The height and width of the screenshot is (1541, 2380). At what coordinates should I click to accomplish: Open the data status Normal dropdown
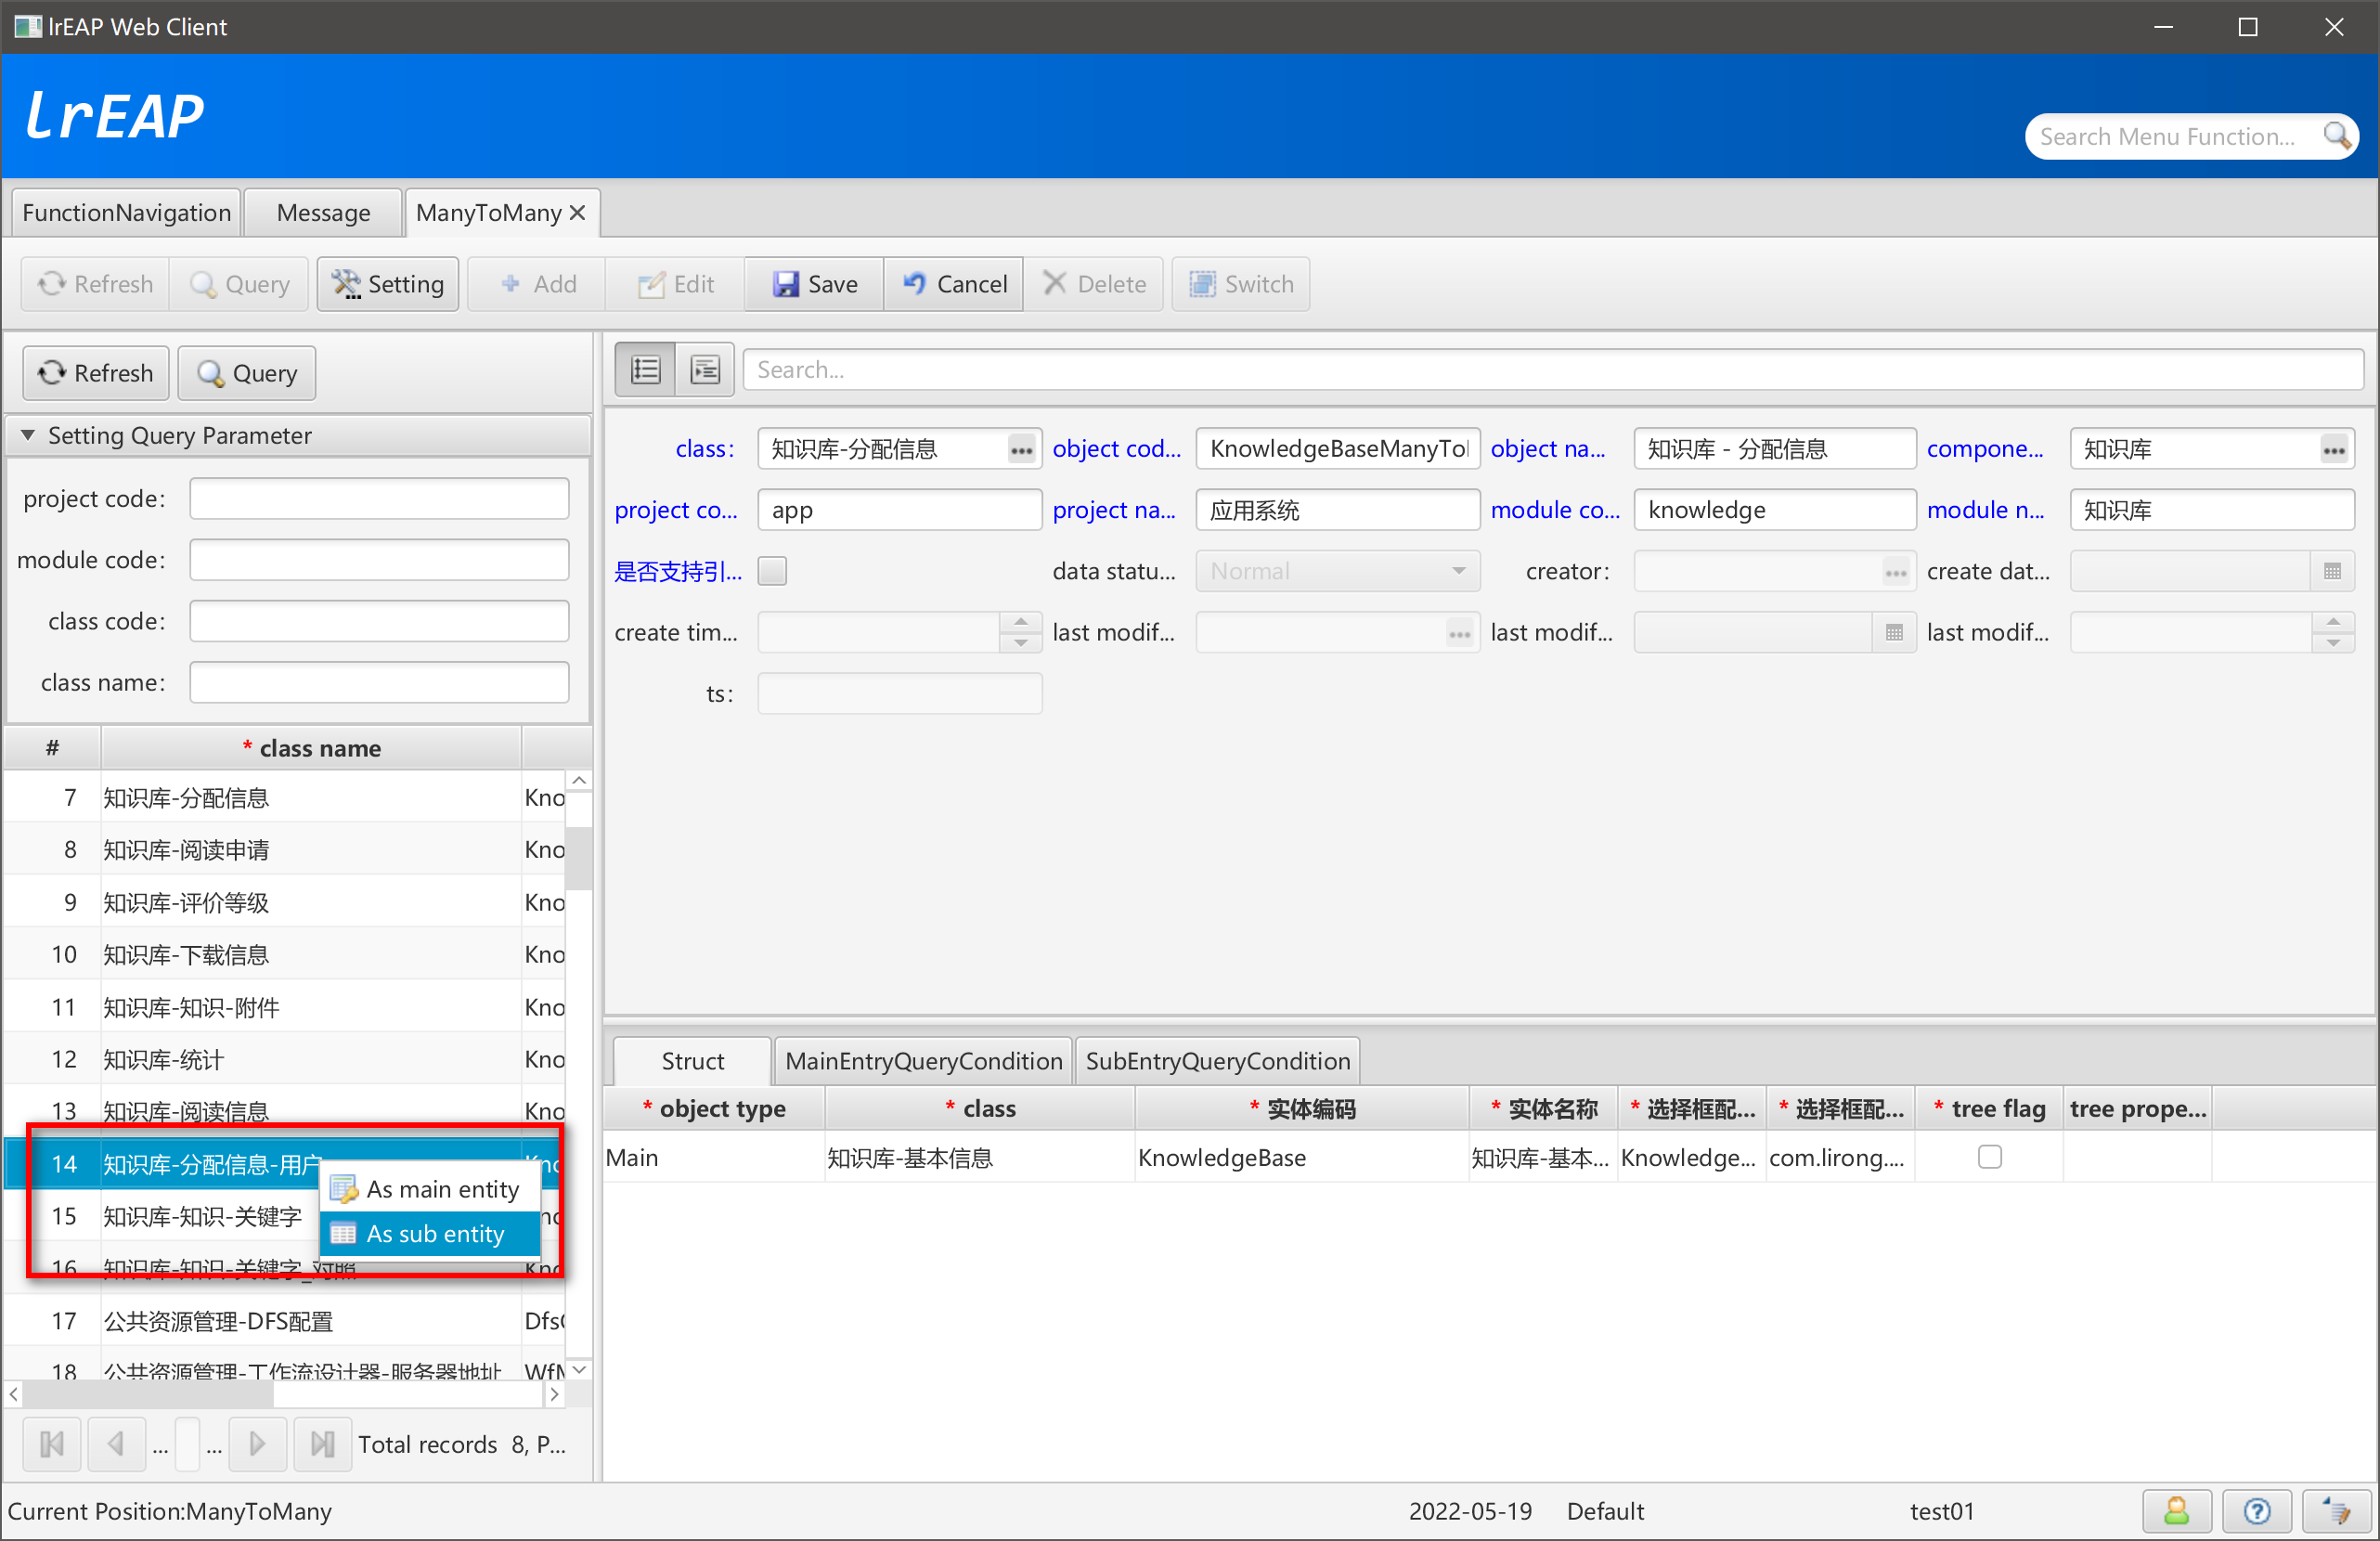1337,572
